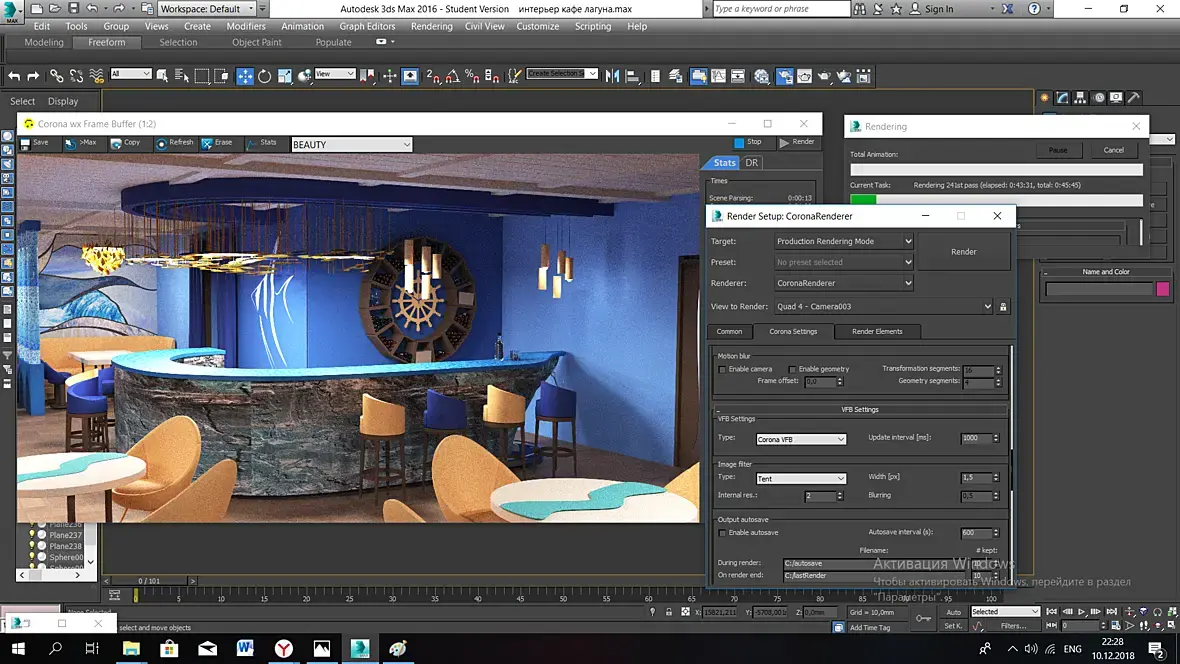This screenshot has height=664, width=1180.
Task: Enable geometry motion blur checkbox
Action: coord(793,369)
